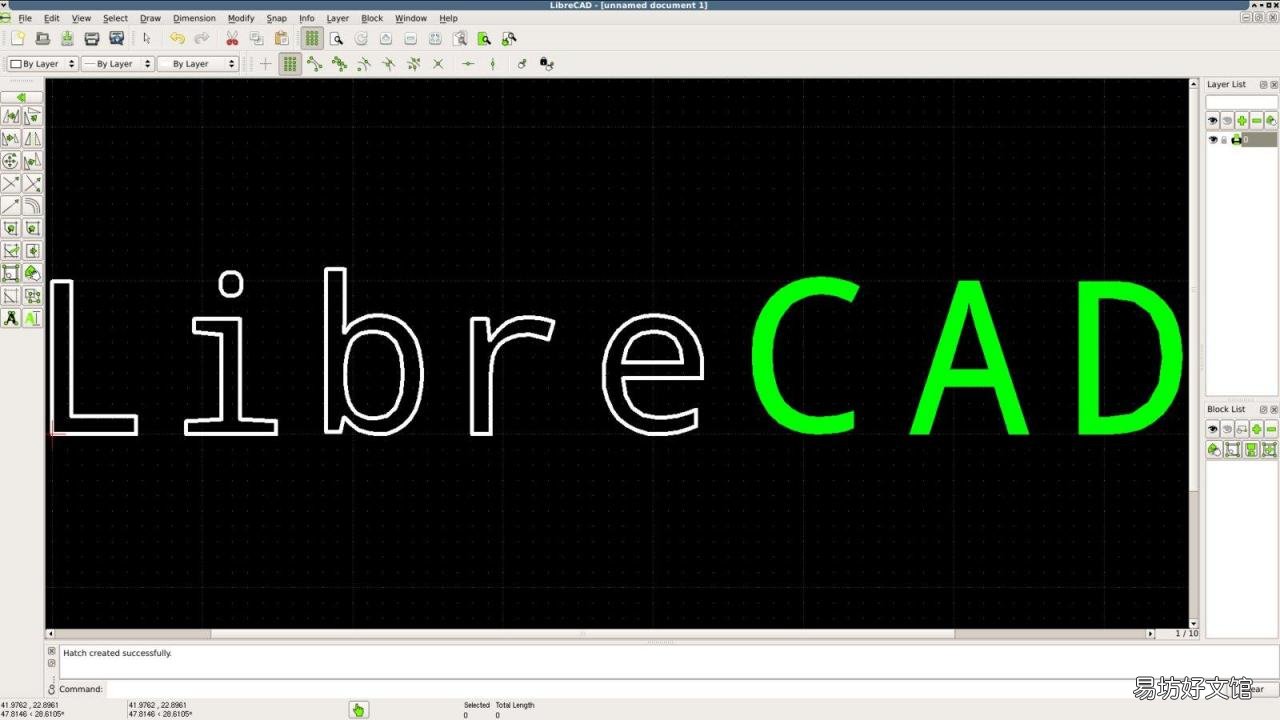Open the Snap menu
The height and width of the screenshot is (720, 1280).
276,18
